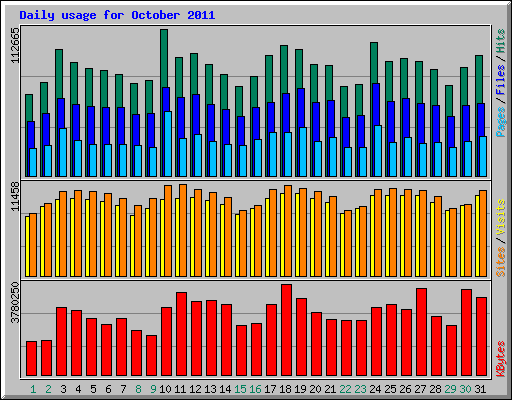
Task: Click day label 28 on the x-axis
Action: 435,389
